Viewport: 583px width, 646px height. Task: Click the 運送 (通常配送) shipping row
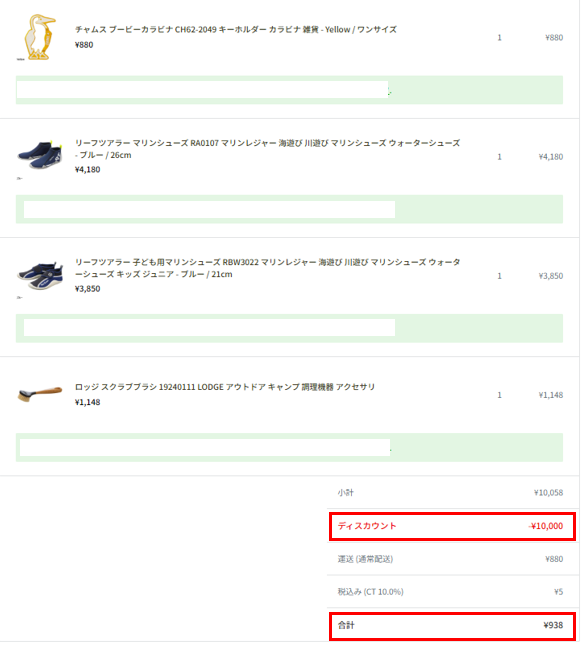450,559
